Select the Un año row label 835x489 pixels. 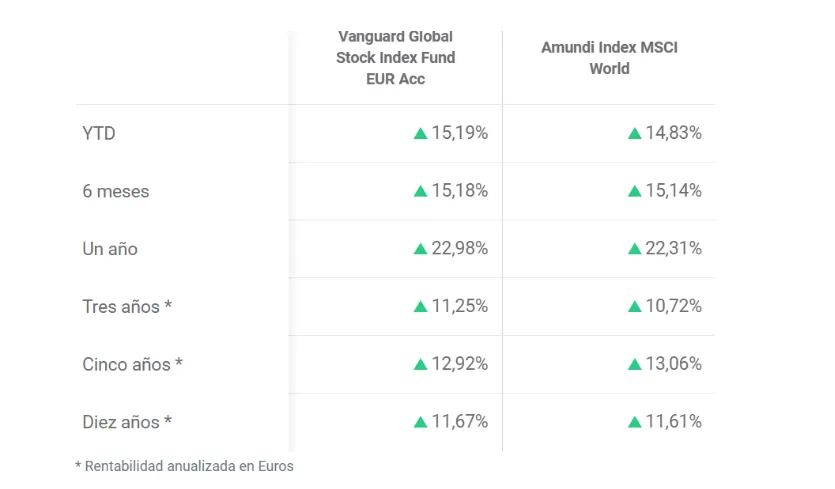coord(110,249)
